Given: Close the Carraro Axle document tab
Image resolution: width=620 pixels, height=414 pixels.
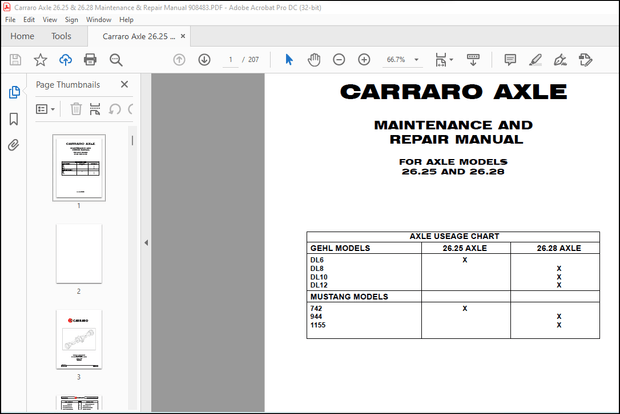Looking at the screenshot, I should click(183, 36).
